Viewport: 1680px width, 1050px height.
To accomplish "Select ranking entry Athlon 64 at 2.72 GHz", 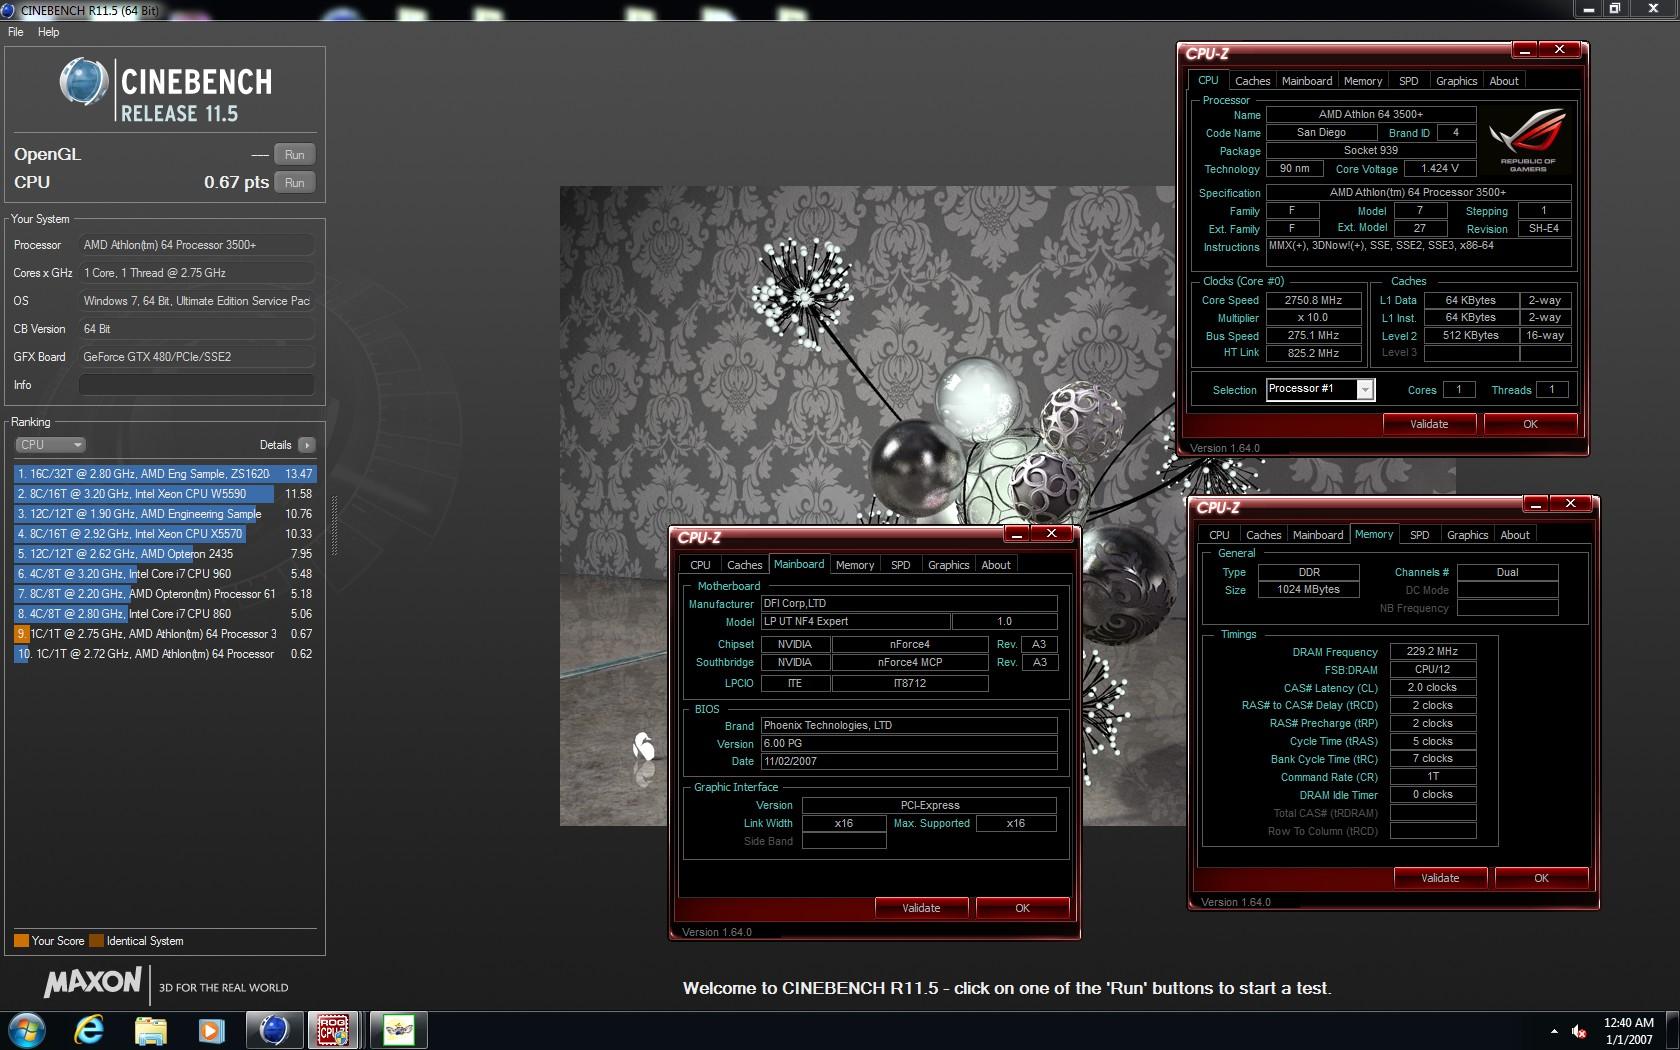I will (x=165, y=654).
